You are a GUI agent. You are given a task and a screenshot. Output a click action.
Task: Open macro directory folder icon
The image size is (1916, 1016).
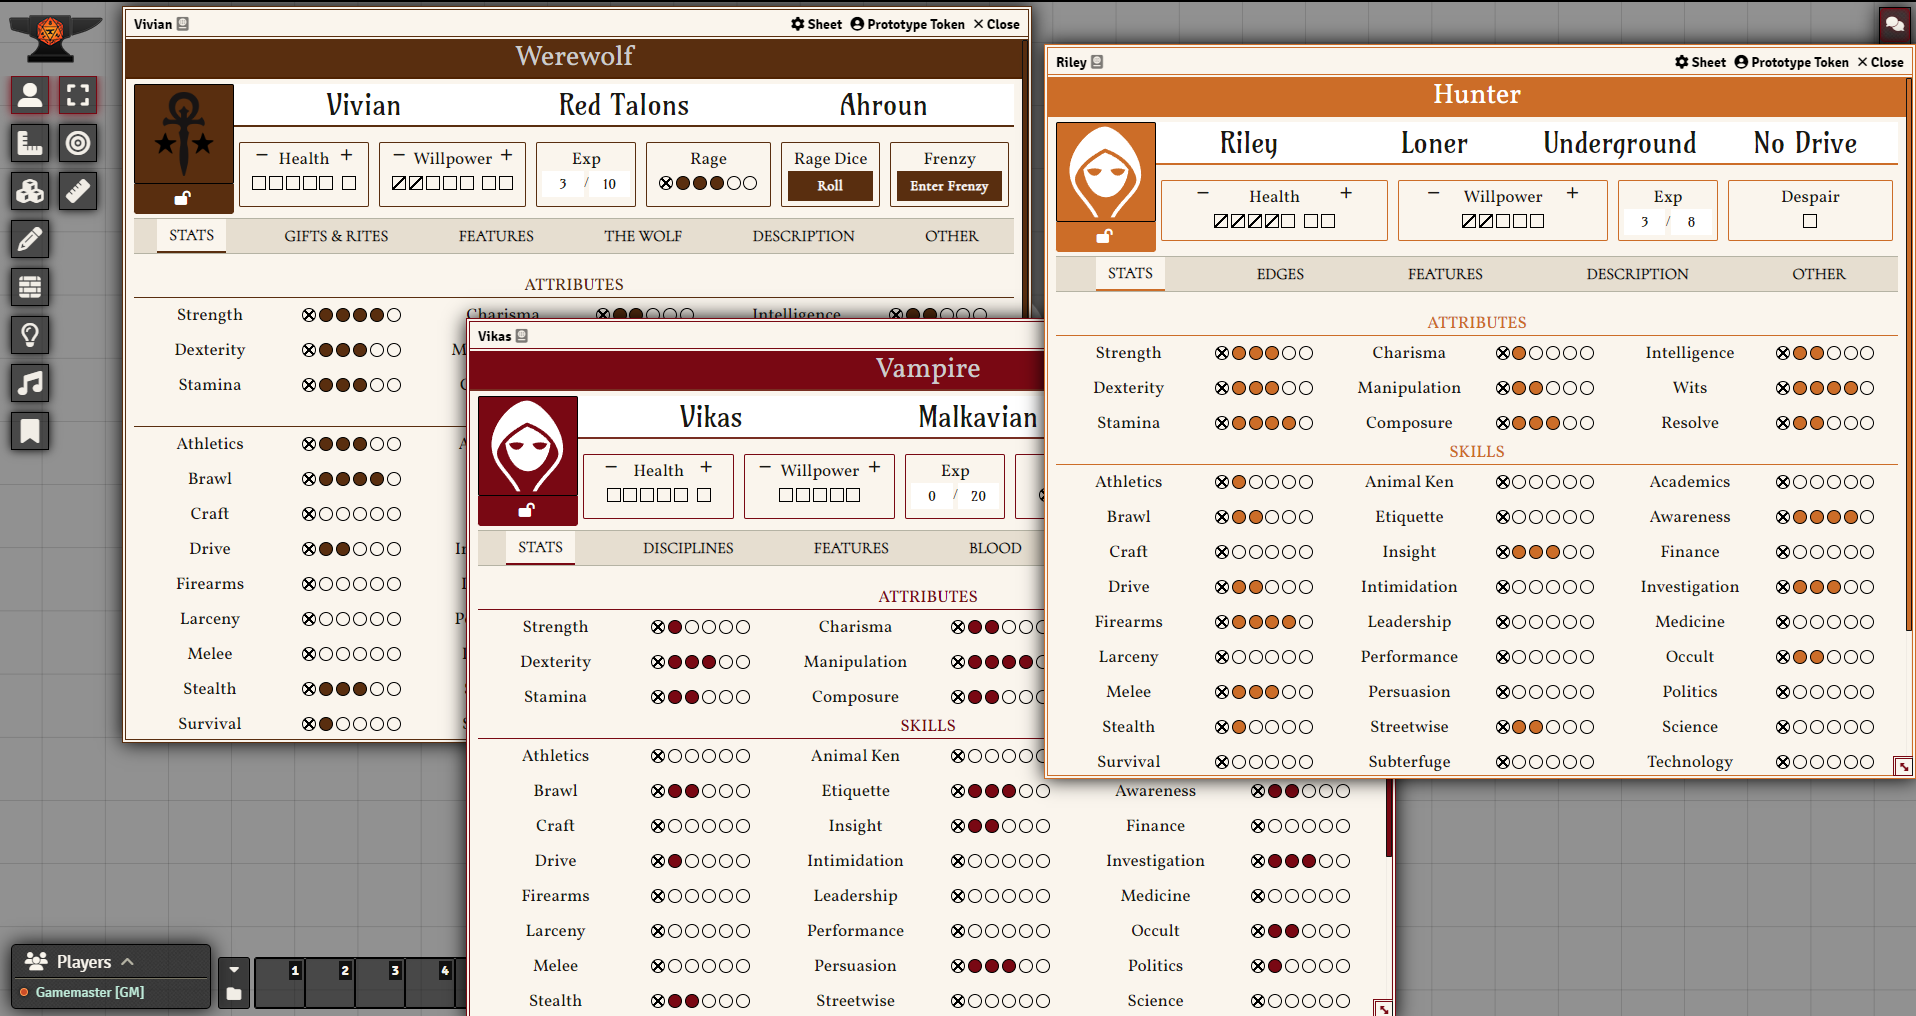coord(234,993)
